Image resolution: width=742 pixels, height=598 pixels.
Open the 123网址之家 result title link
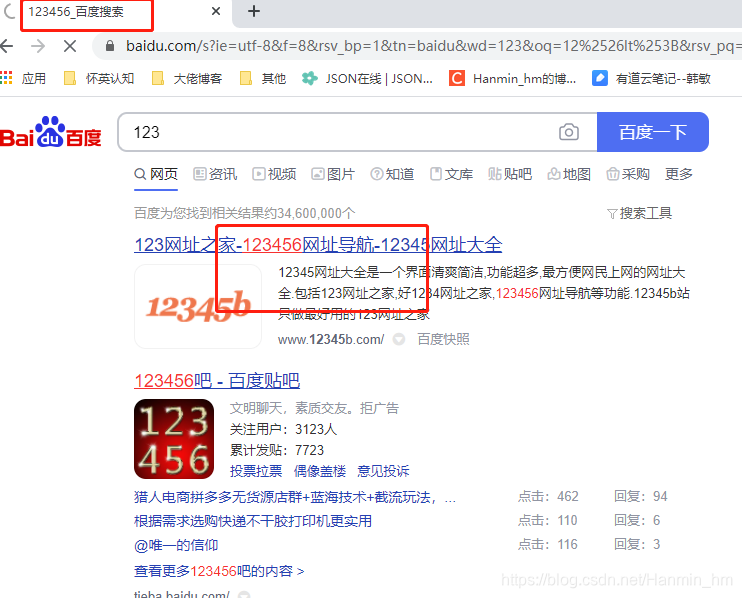click(318, 245)
